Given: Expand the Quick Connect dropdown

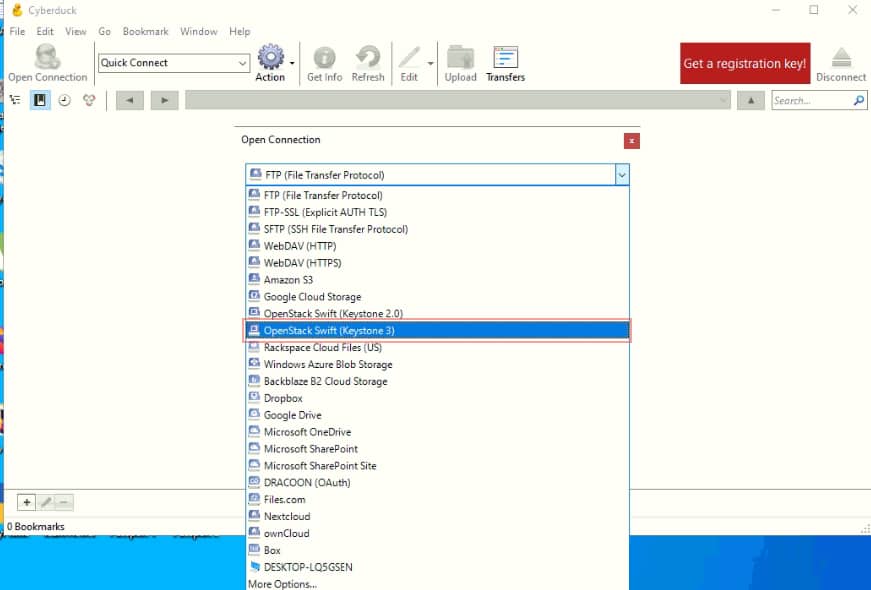Looking at the screenshot, I should [x=243, y=63].
